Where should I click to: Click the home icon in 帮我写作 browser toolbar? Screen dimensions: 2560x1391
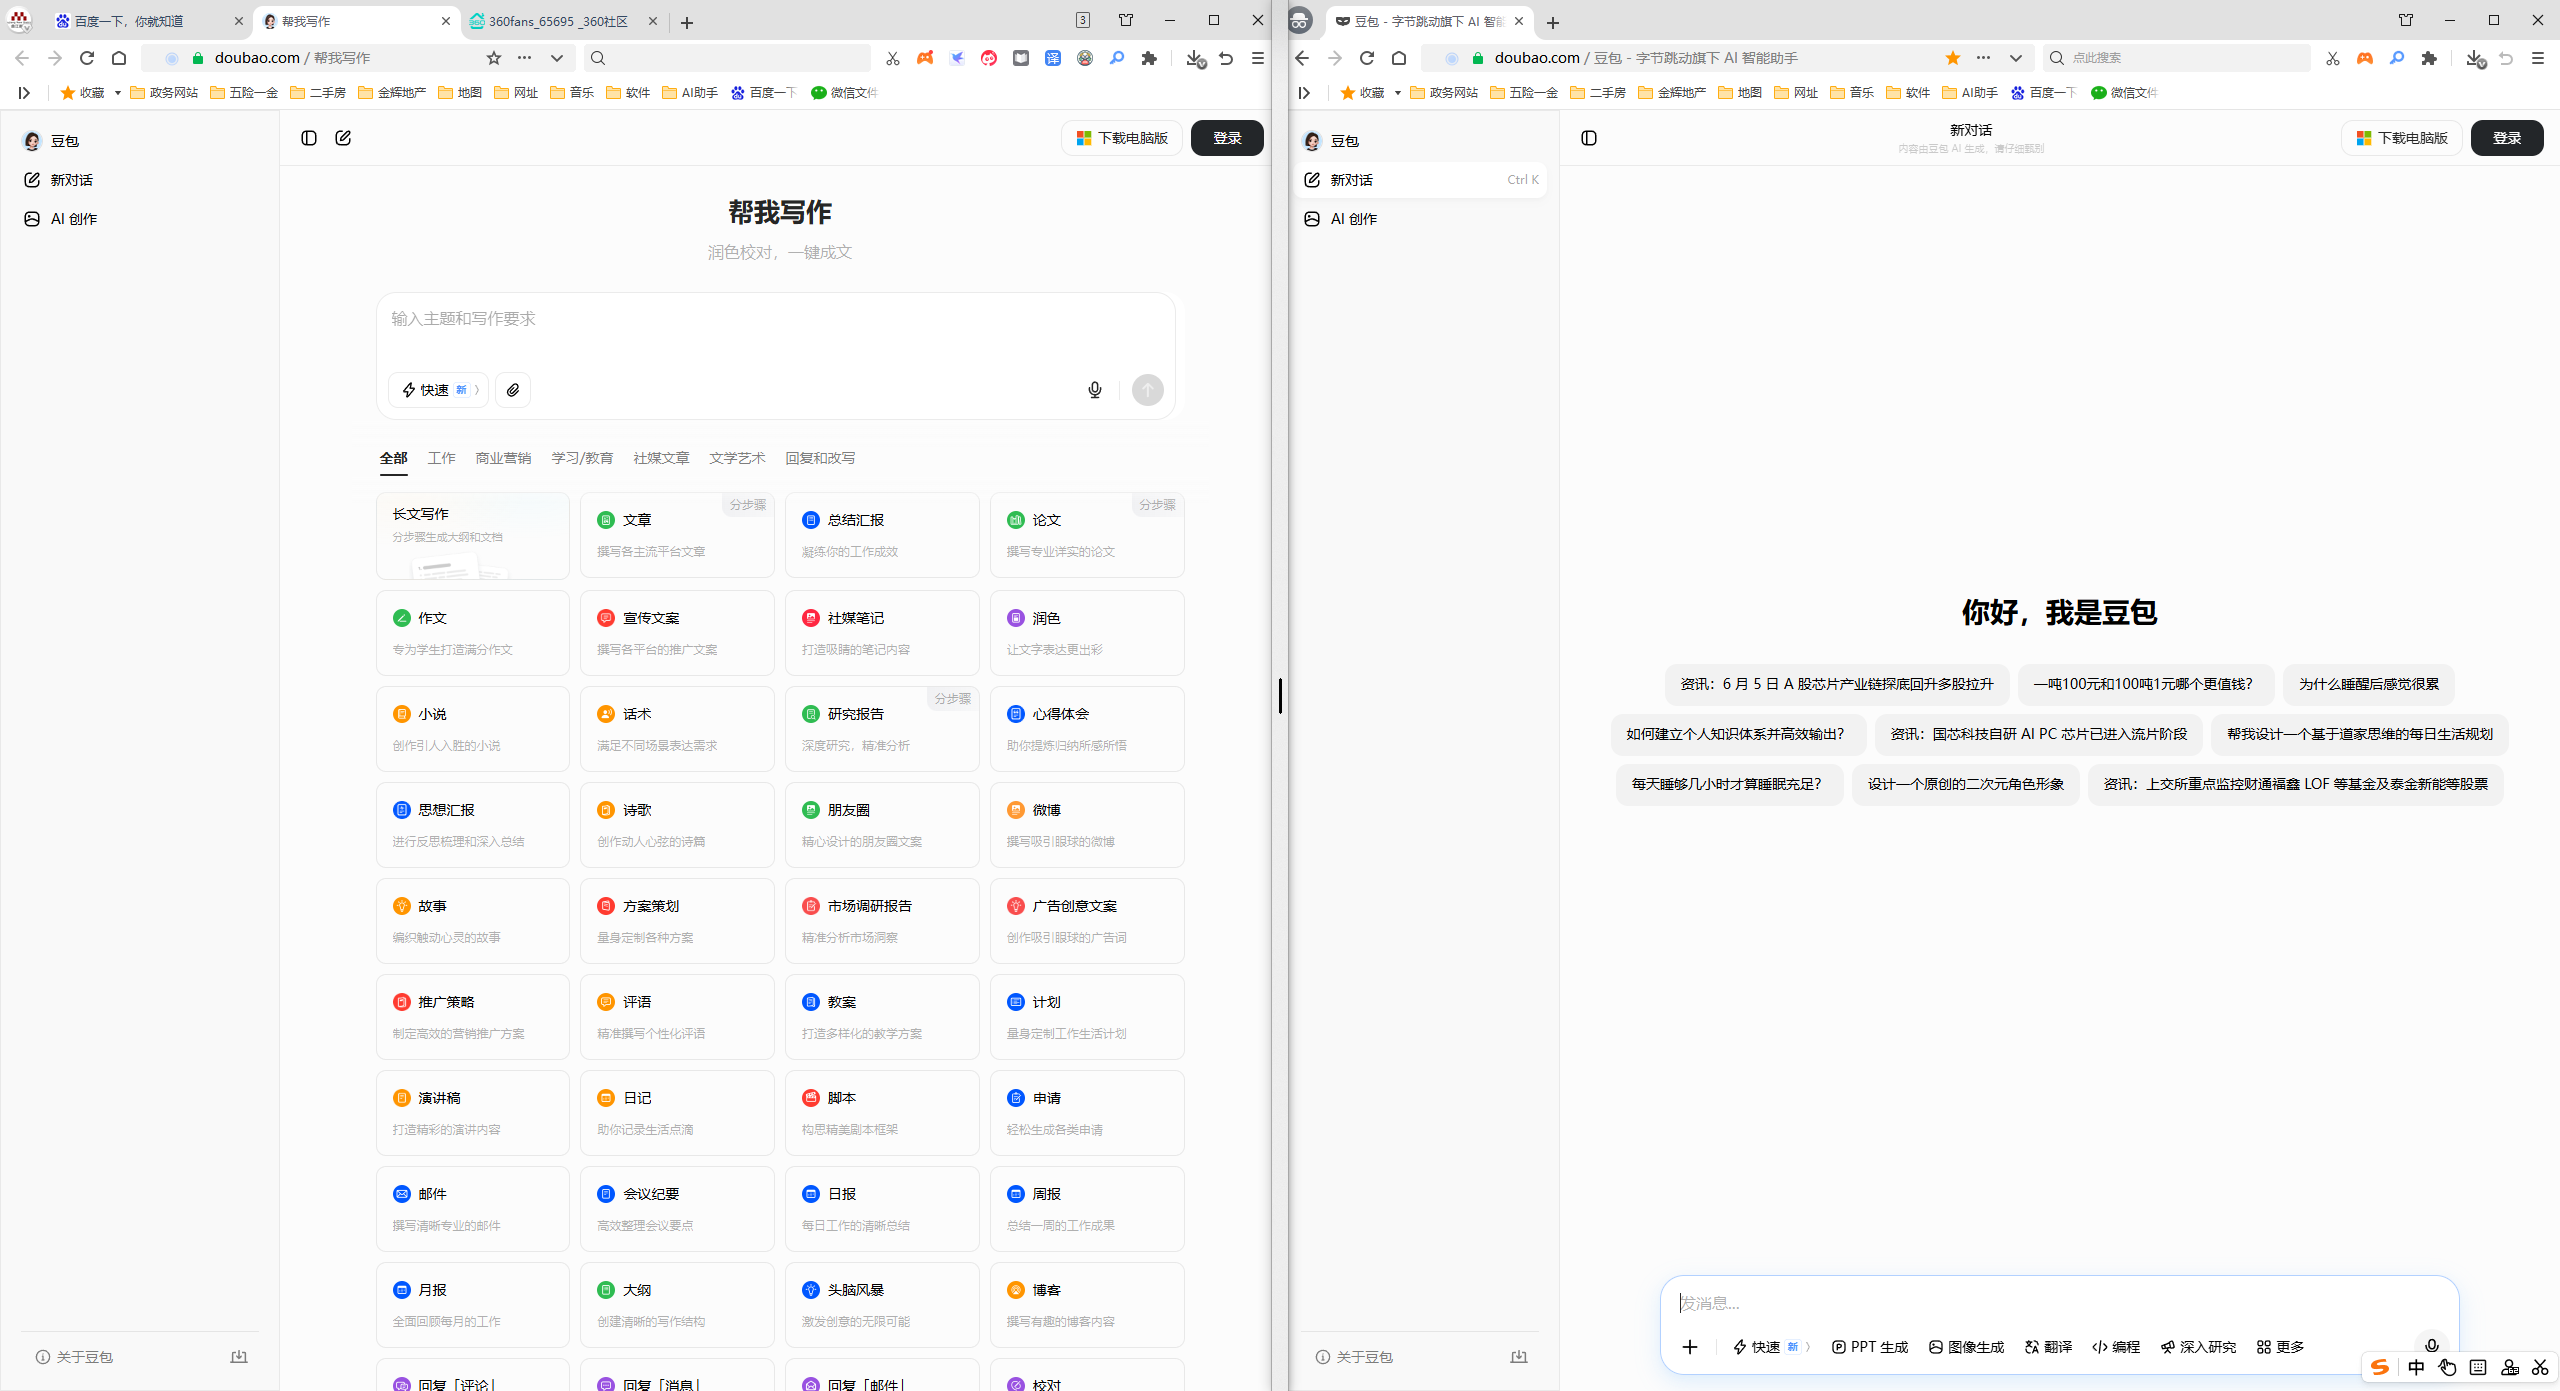[x=119, y=58]
